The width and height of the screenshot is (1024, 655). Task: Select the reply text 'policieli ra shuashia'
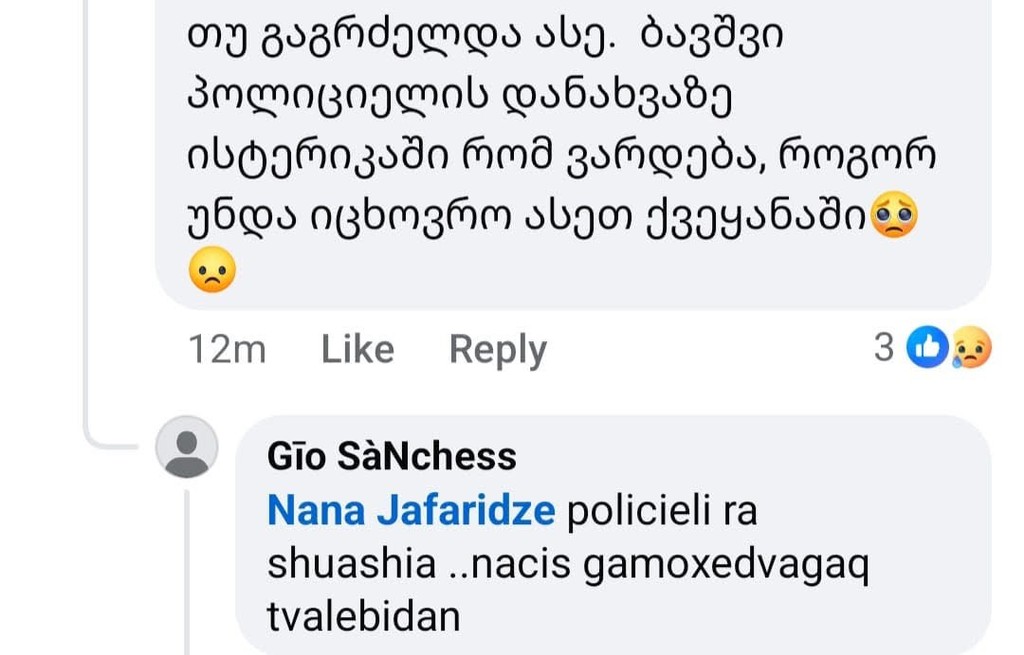coord(513,537)
